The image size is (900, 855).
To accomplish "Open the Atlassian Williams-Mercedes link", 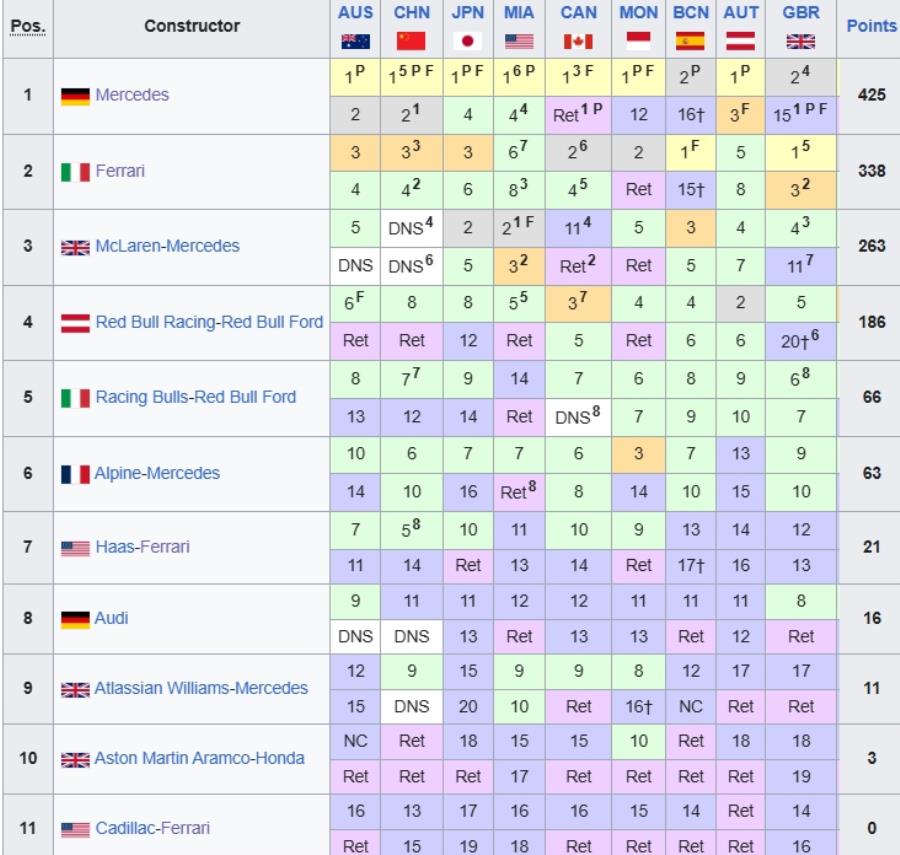I will (x=201, y=688).
